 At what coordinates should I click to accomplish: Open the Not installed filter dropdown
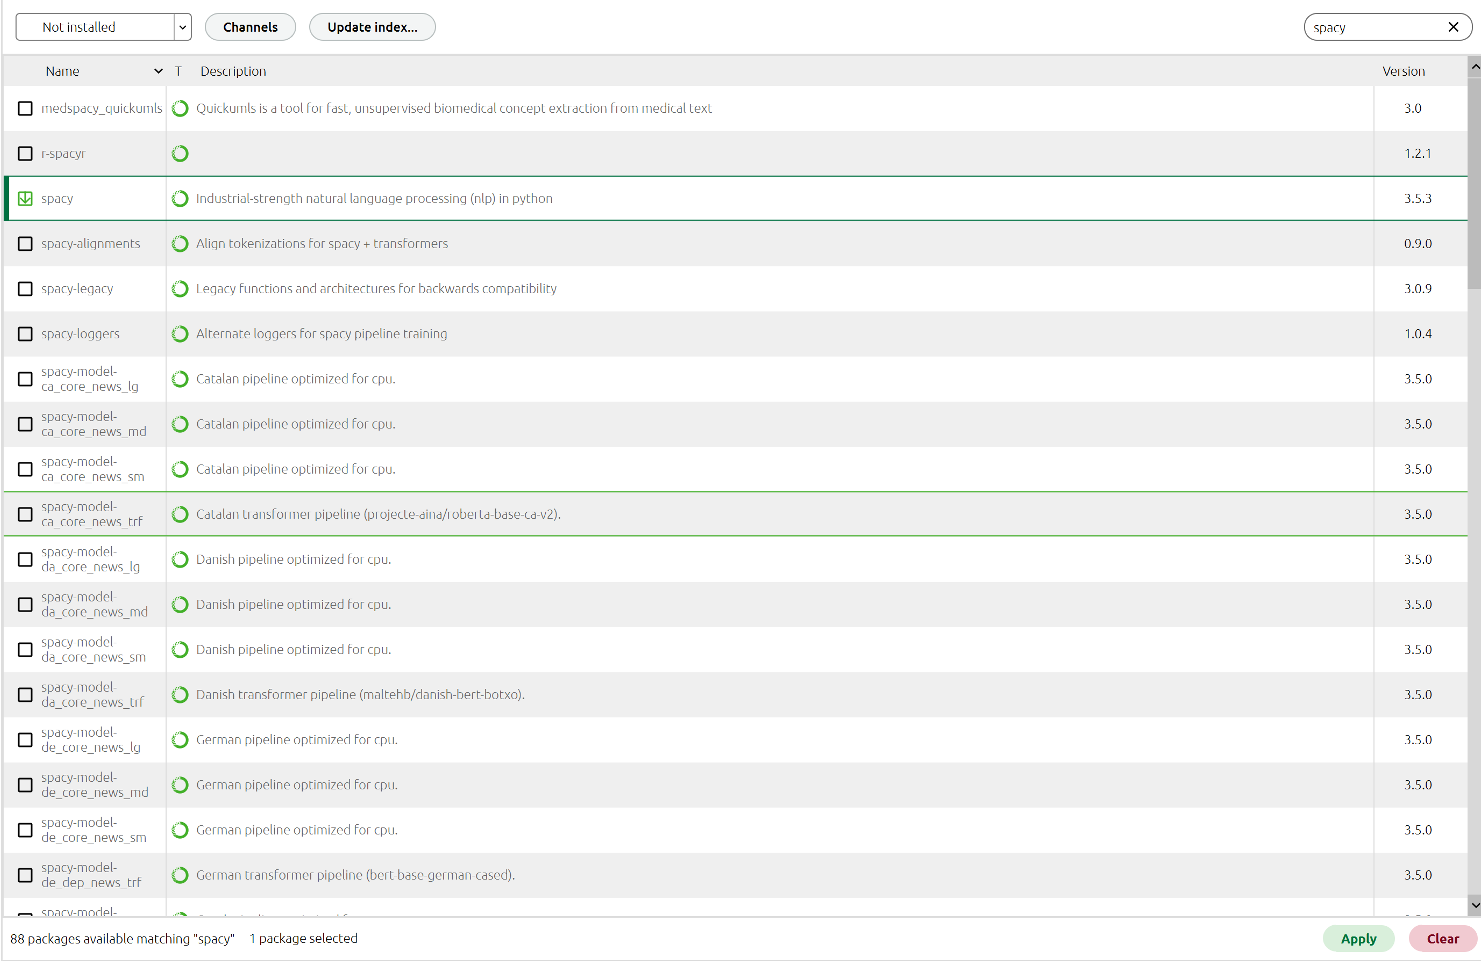(103, 28)
